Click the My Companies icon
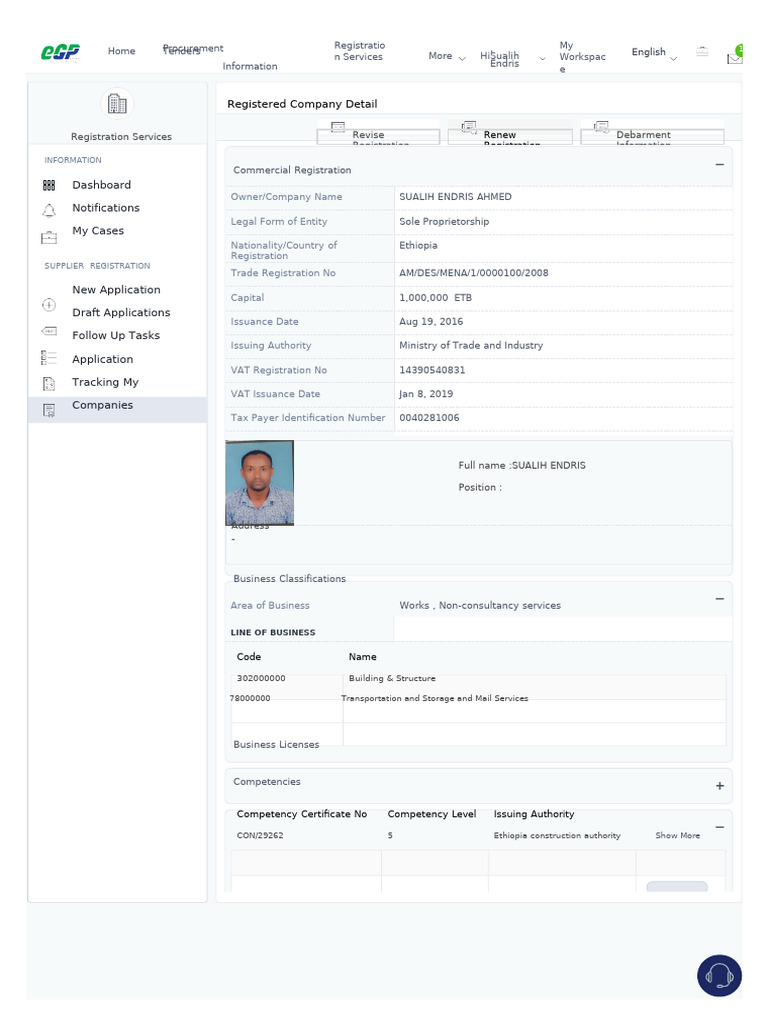The width and height of the screenshot is (768, 1024). pyautogui.click(x=49, y=410)
